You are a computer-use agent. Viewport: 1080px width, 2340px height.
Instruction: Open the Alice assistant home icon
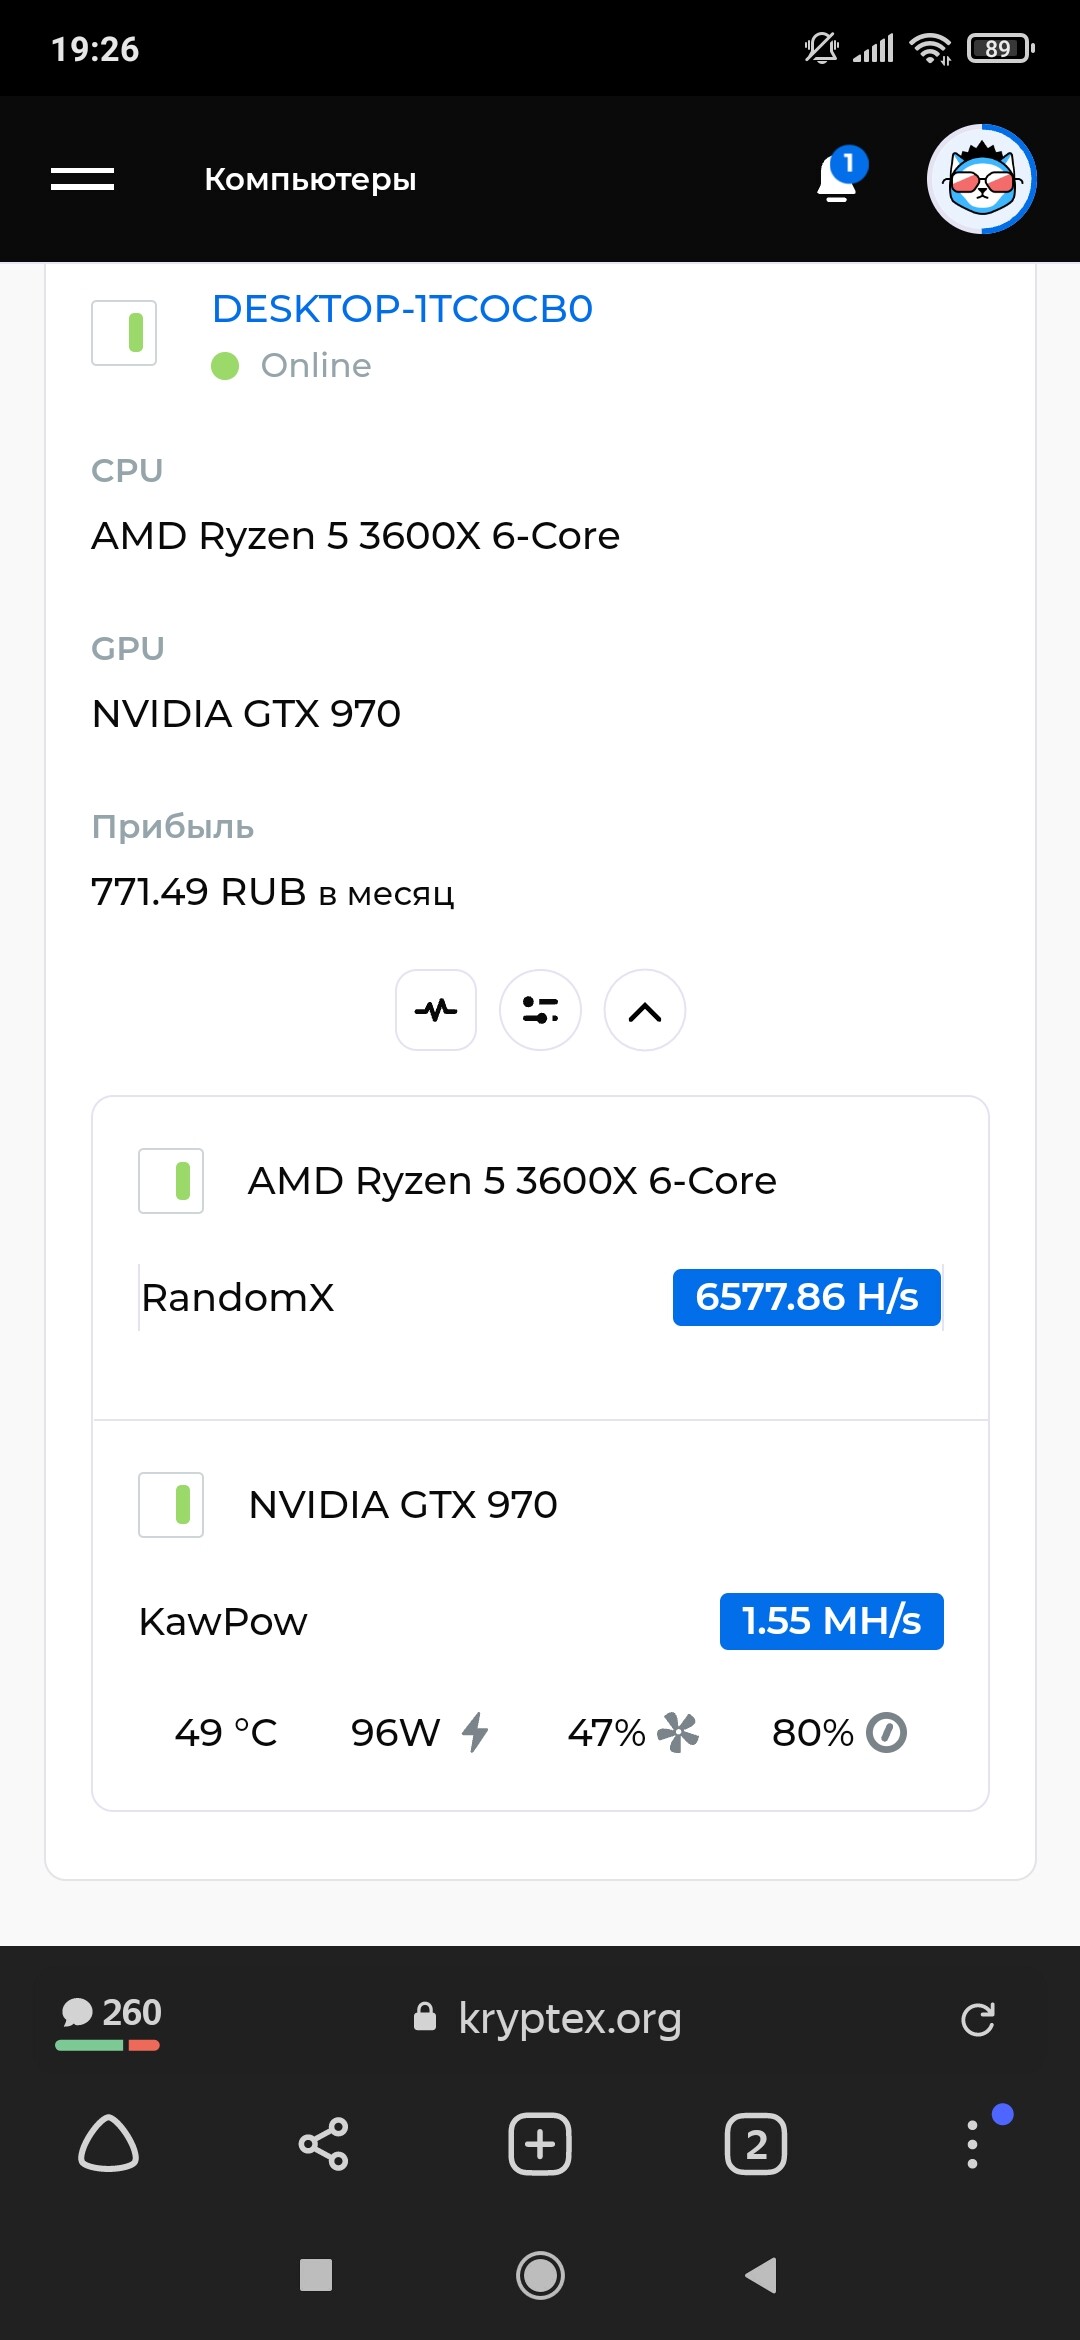pyautogui.click(x=108, y=2144)
